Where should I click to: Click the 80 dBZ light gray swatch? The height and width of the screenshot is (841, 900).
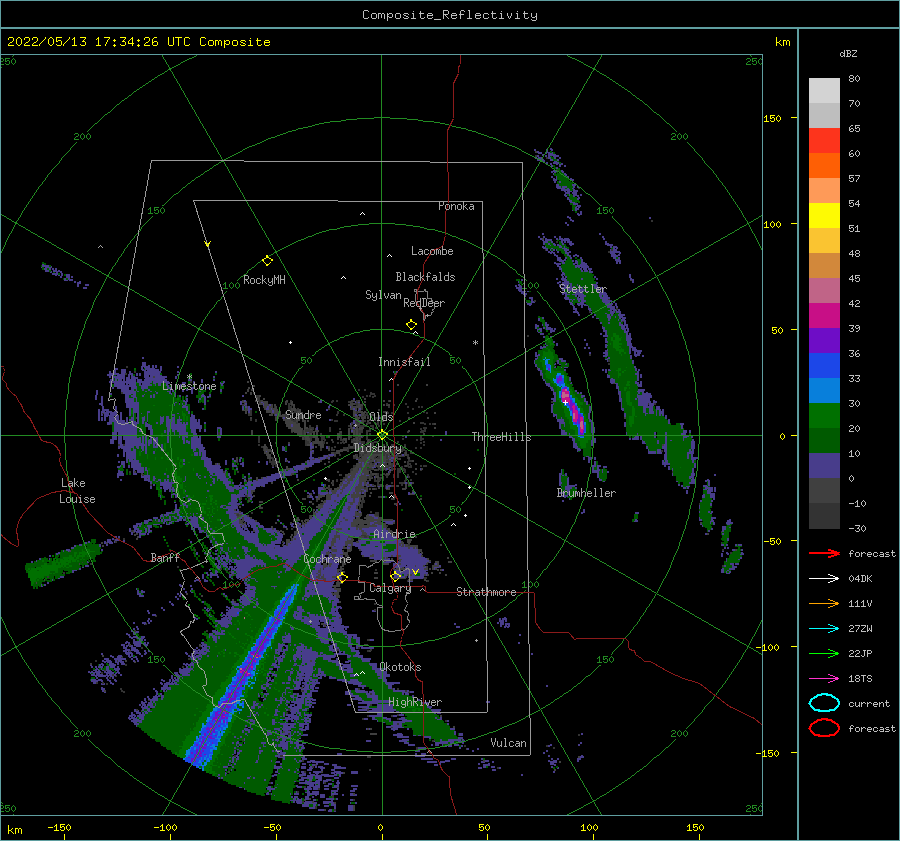(x=824, y=91)
